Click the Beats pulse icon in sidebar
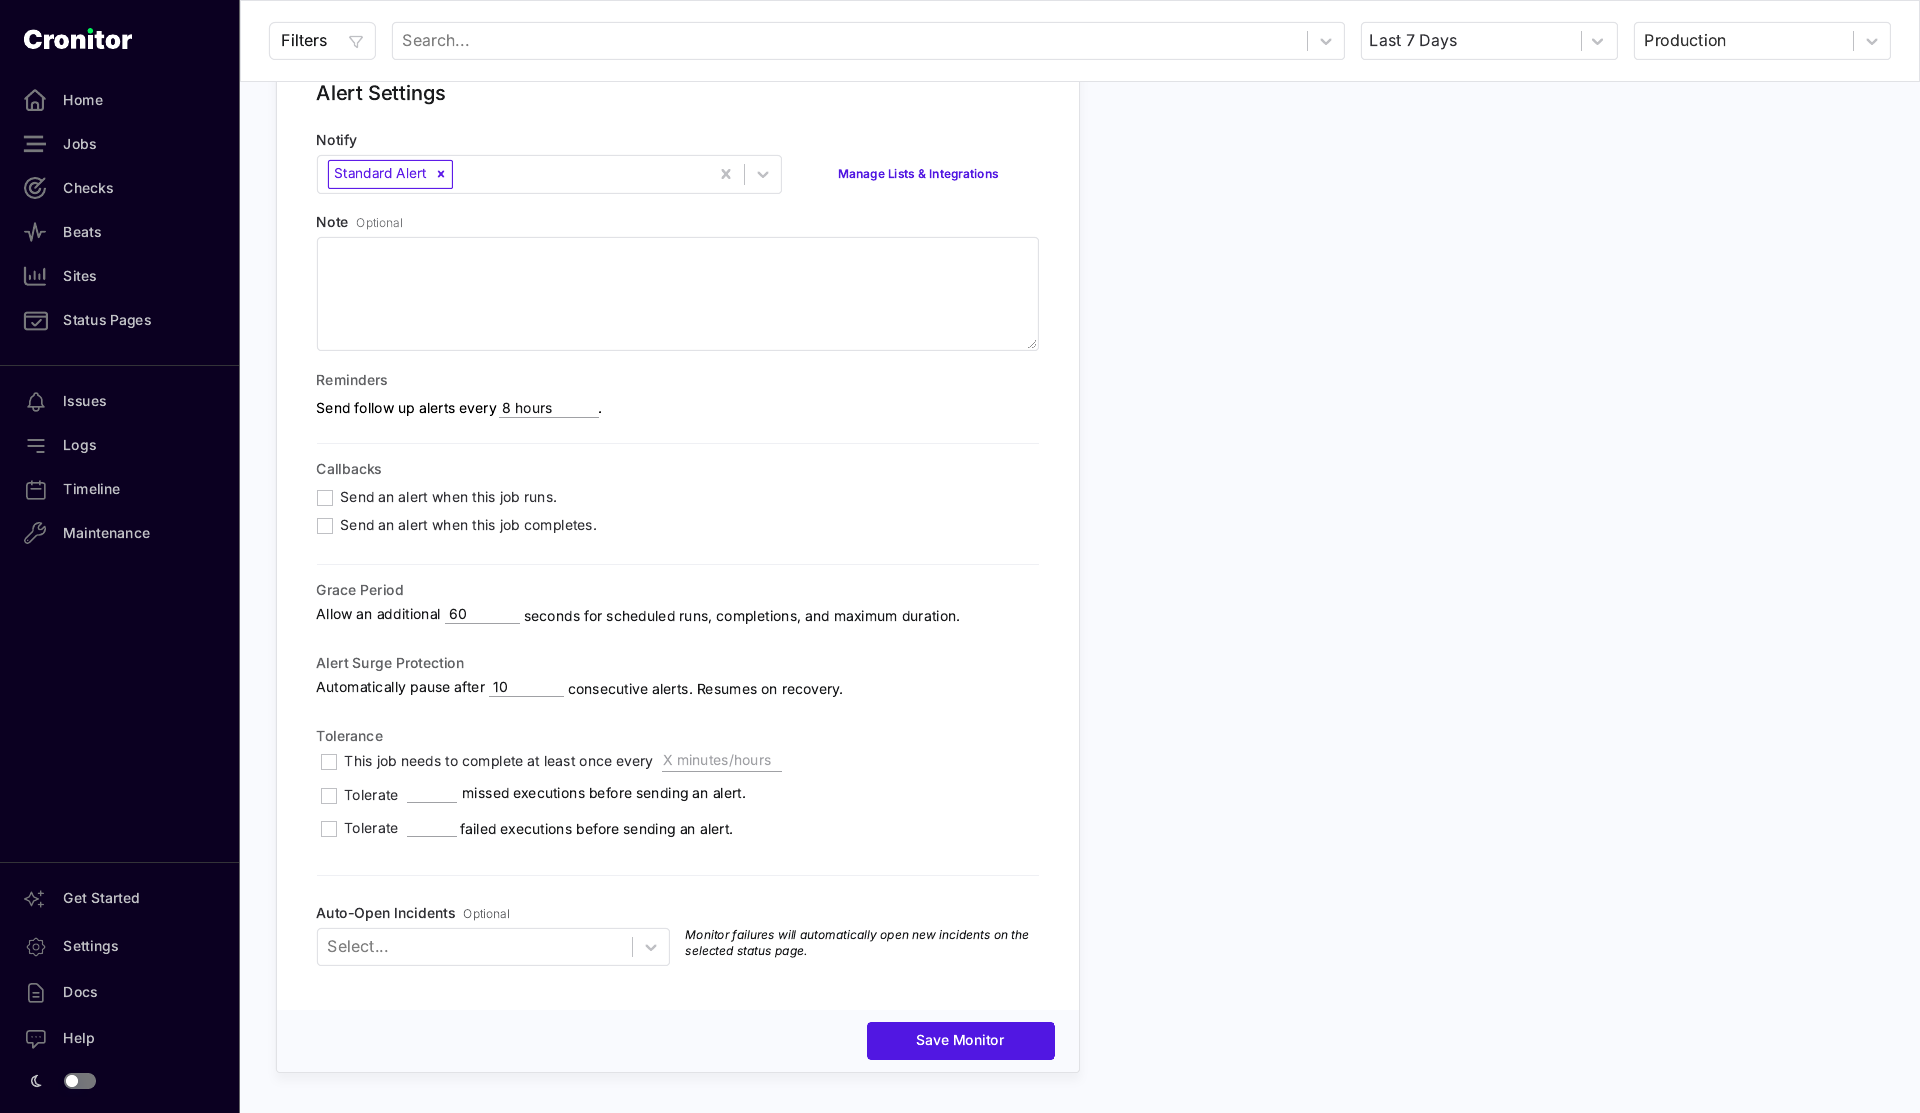The image size is (1920, 1113). pyautogui.click(x=35, y=232)
